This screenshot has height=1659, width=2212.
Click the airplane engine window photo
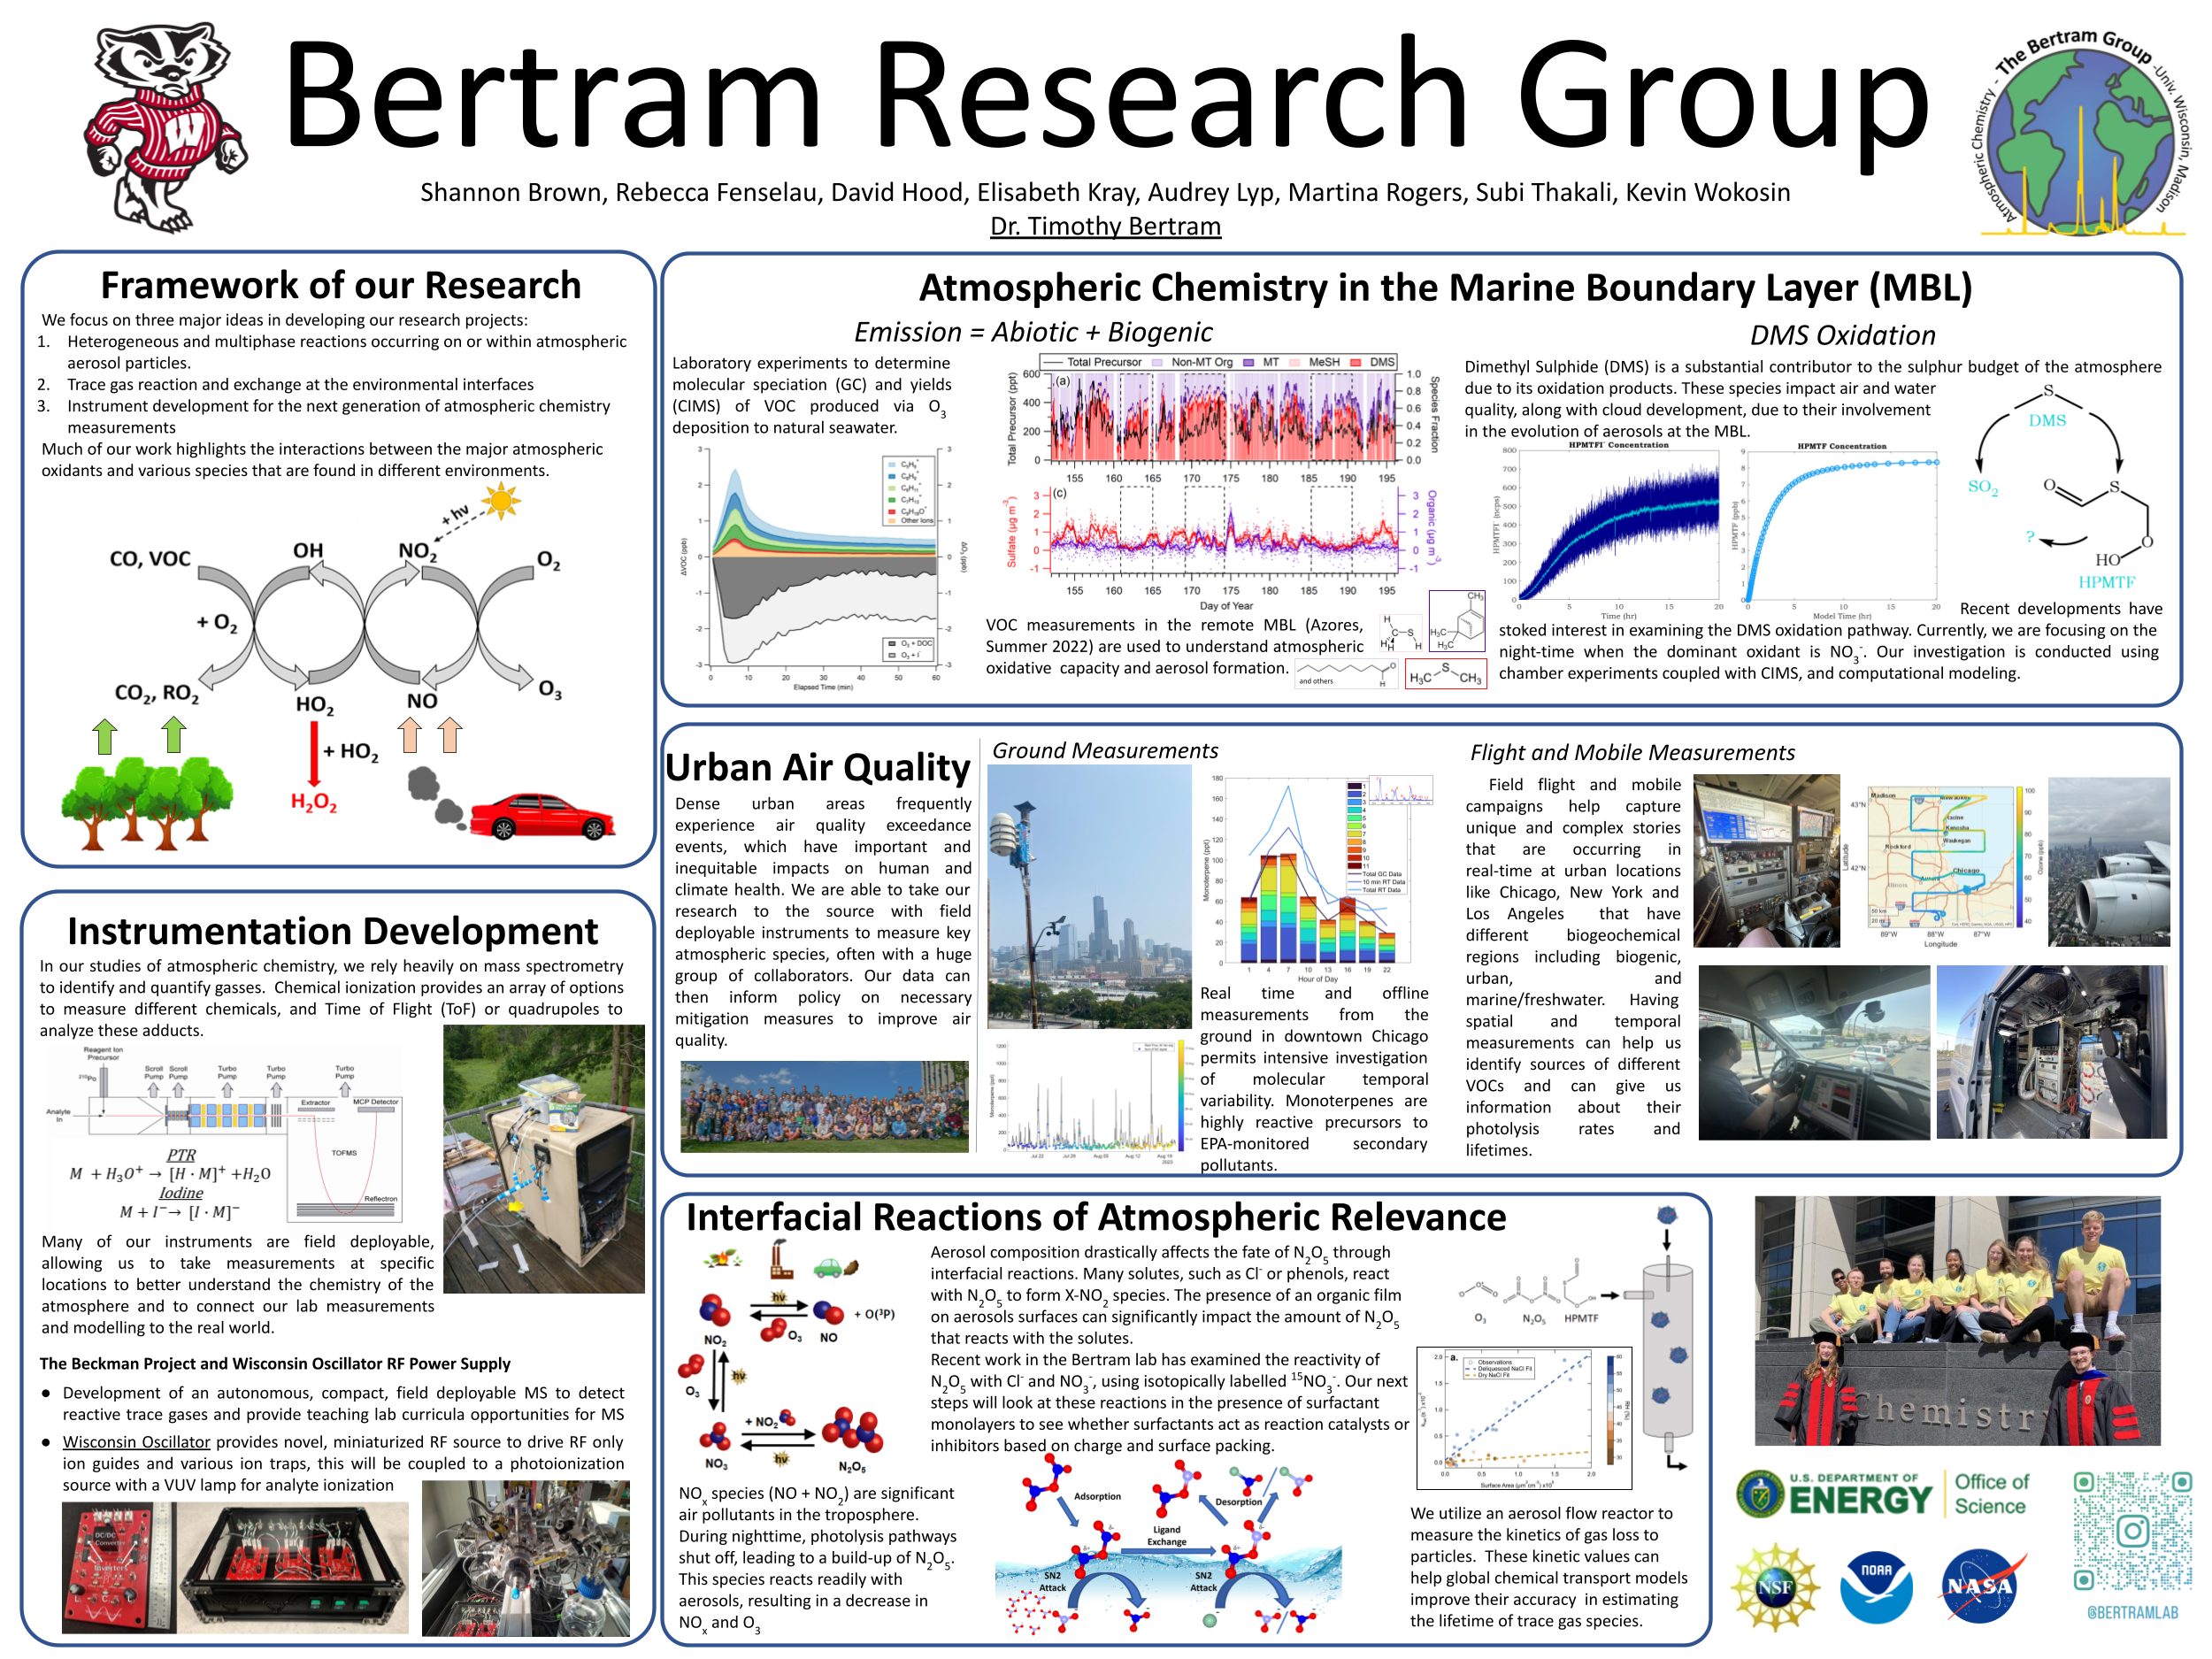click(x=2108, y=861)
